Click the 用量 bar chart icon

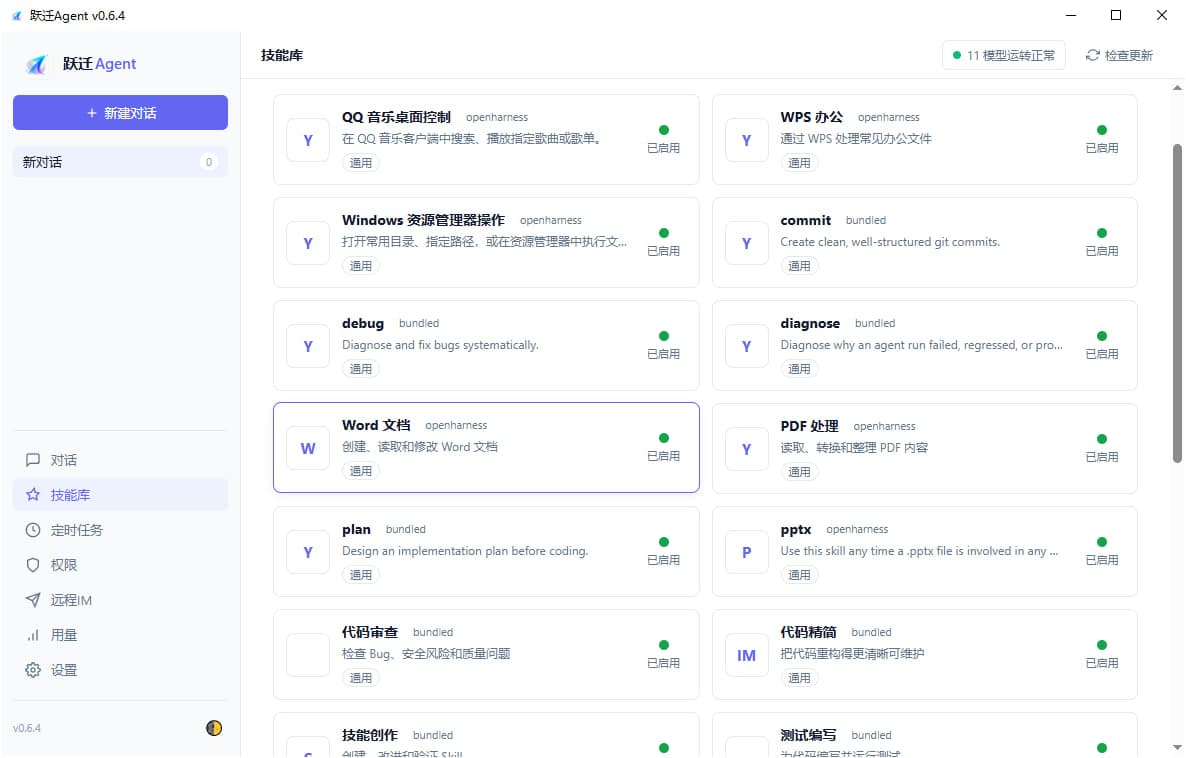pos(33,635)
